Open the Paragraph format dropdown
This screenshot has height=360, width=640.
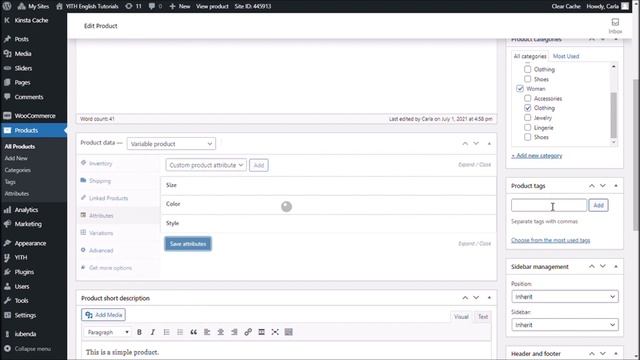tap(108, 332)
